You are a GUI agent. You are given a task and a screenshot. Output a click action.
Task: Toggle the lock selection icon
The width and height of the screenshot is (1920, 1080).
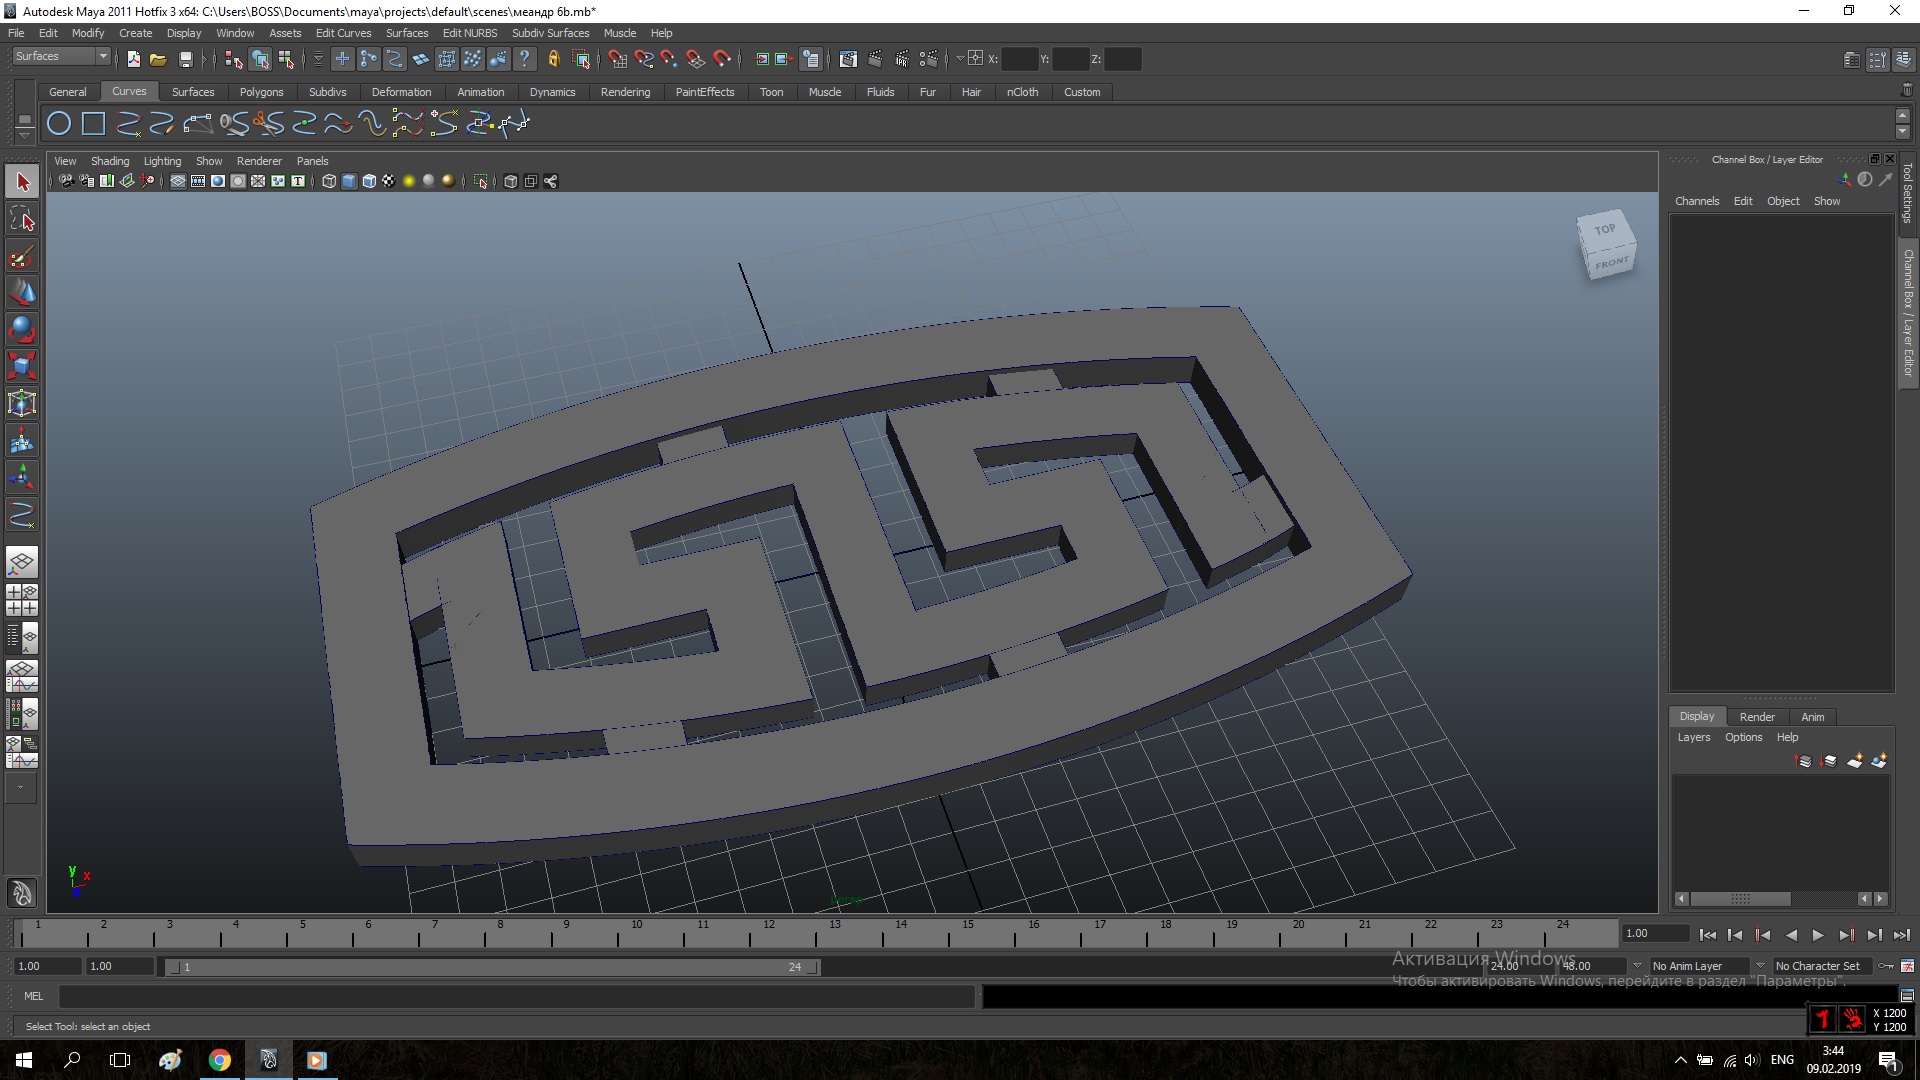553,59
